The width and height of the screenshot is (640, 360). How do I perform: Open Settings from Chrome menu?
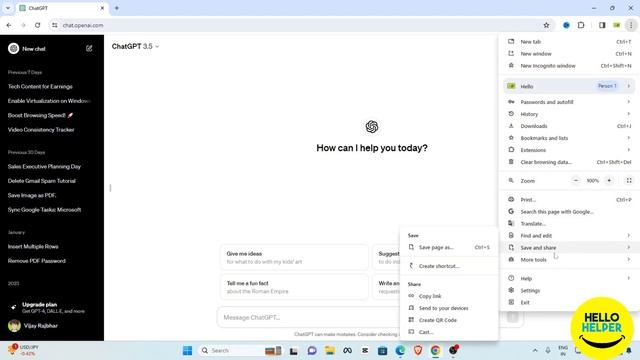(569, 291)
